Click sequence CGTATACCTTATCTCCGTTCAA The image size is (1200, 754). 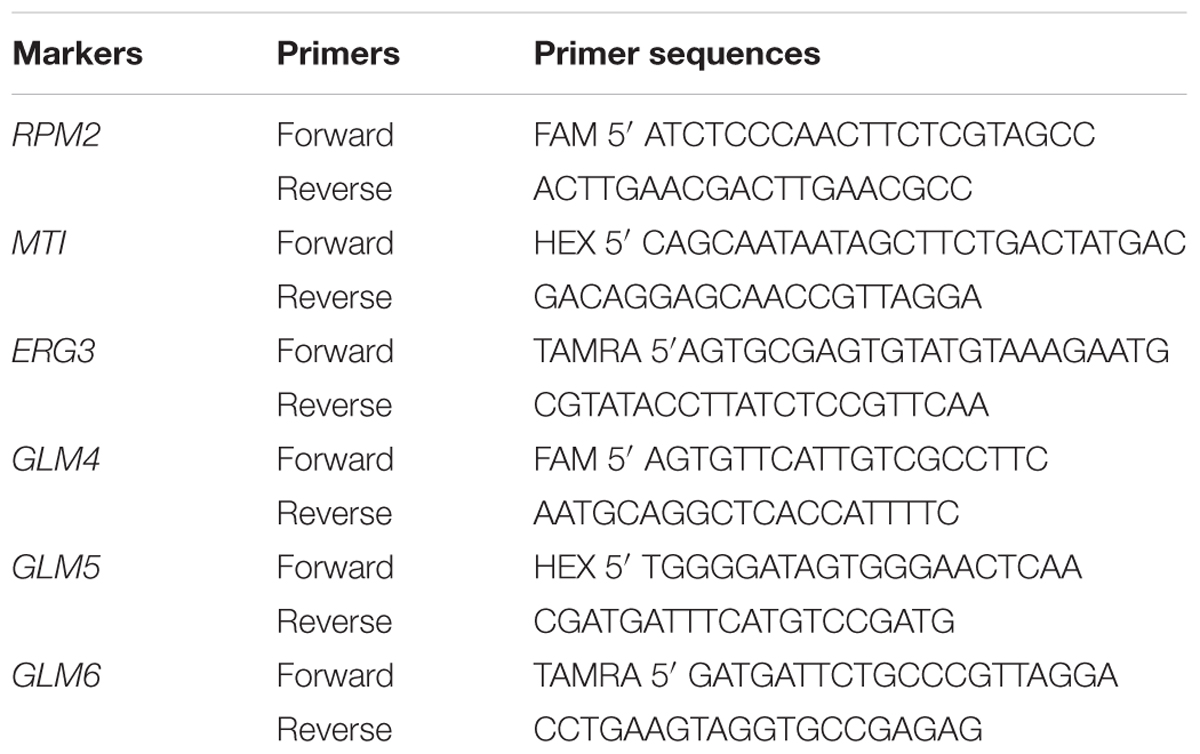click(x=761, y=405)
